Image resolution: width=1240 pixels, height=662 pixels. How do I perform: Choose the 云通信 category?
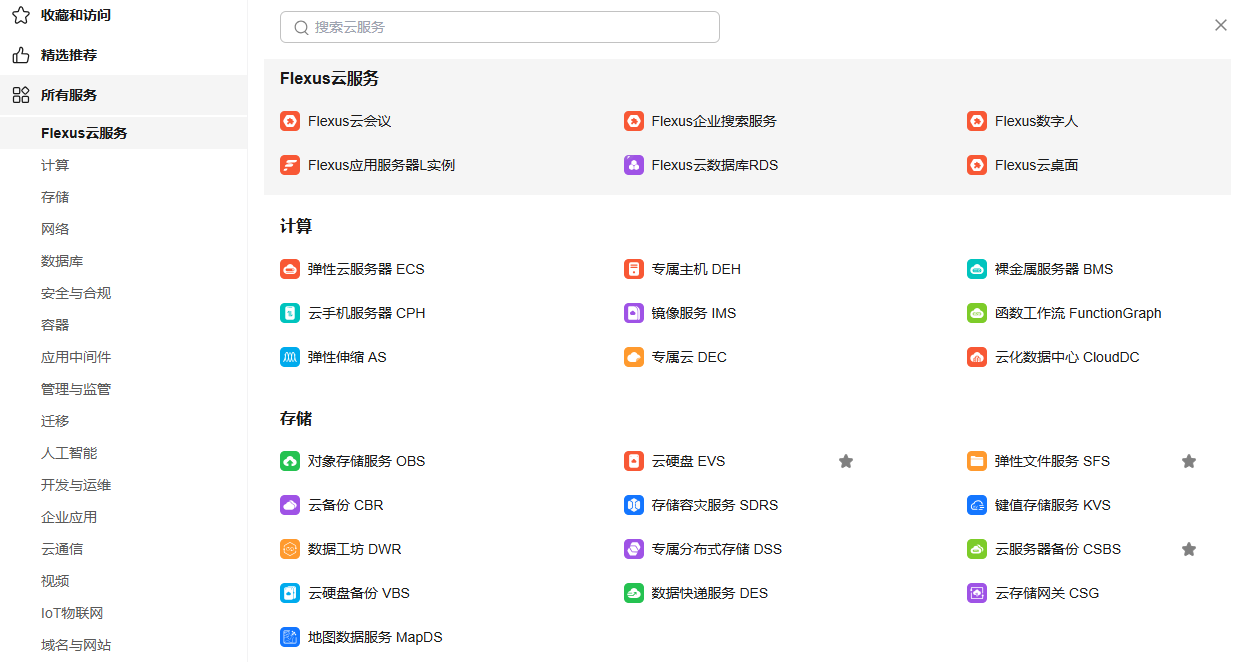[62, 549]
